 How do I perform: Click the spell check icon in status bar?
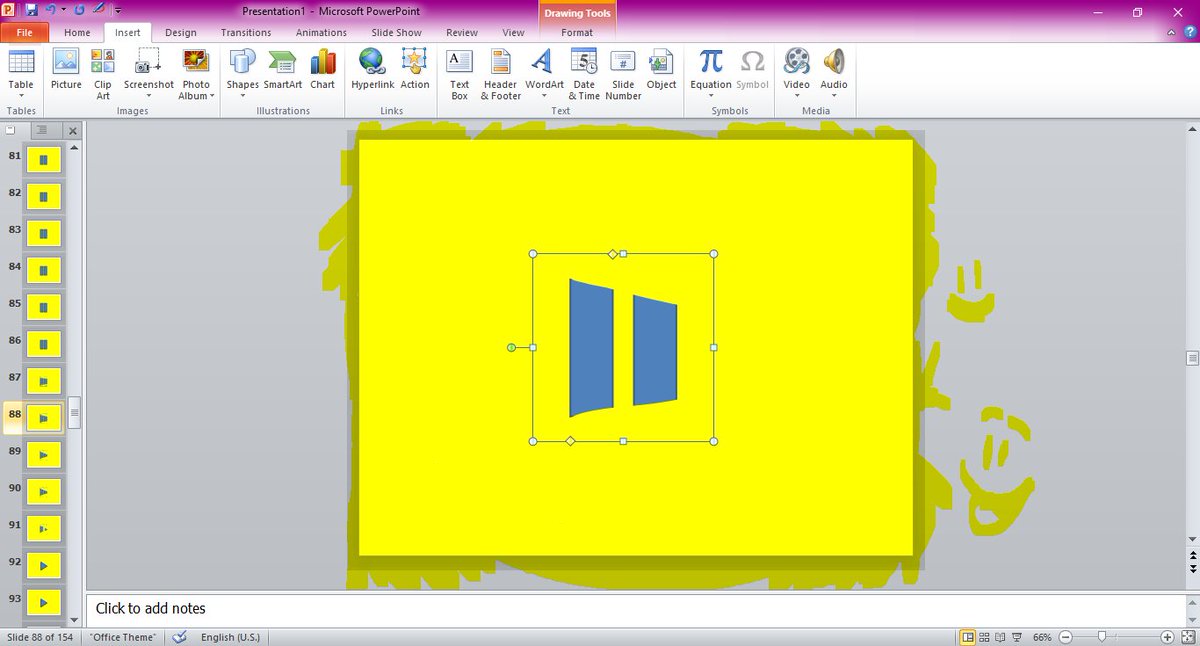[180, 637]
